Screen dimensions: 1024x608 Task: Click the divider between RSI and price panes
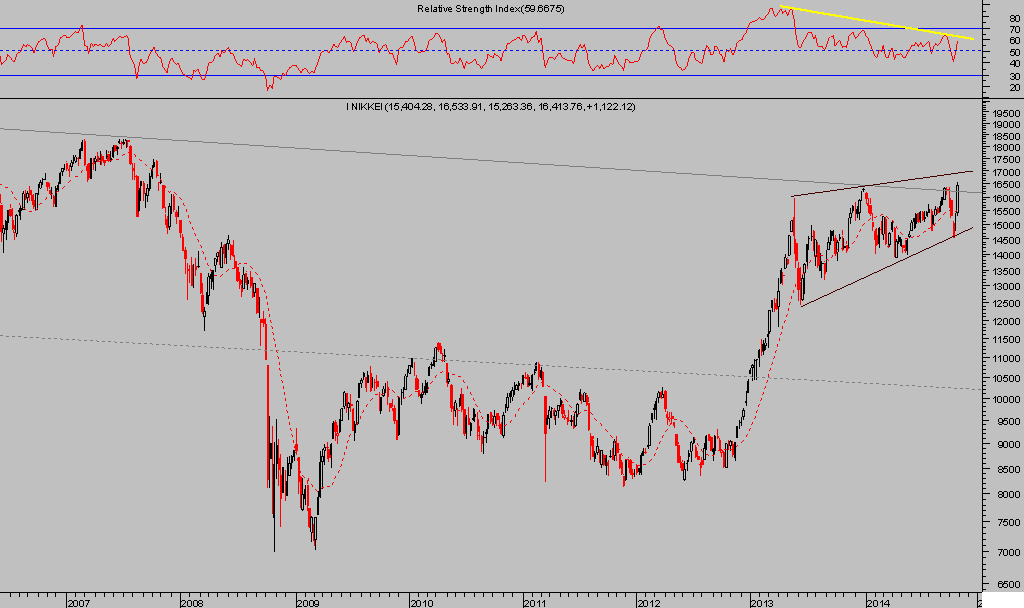click(x=500, y=98)
